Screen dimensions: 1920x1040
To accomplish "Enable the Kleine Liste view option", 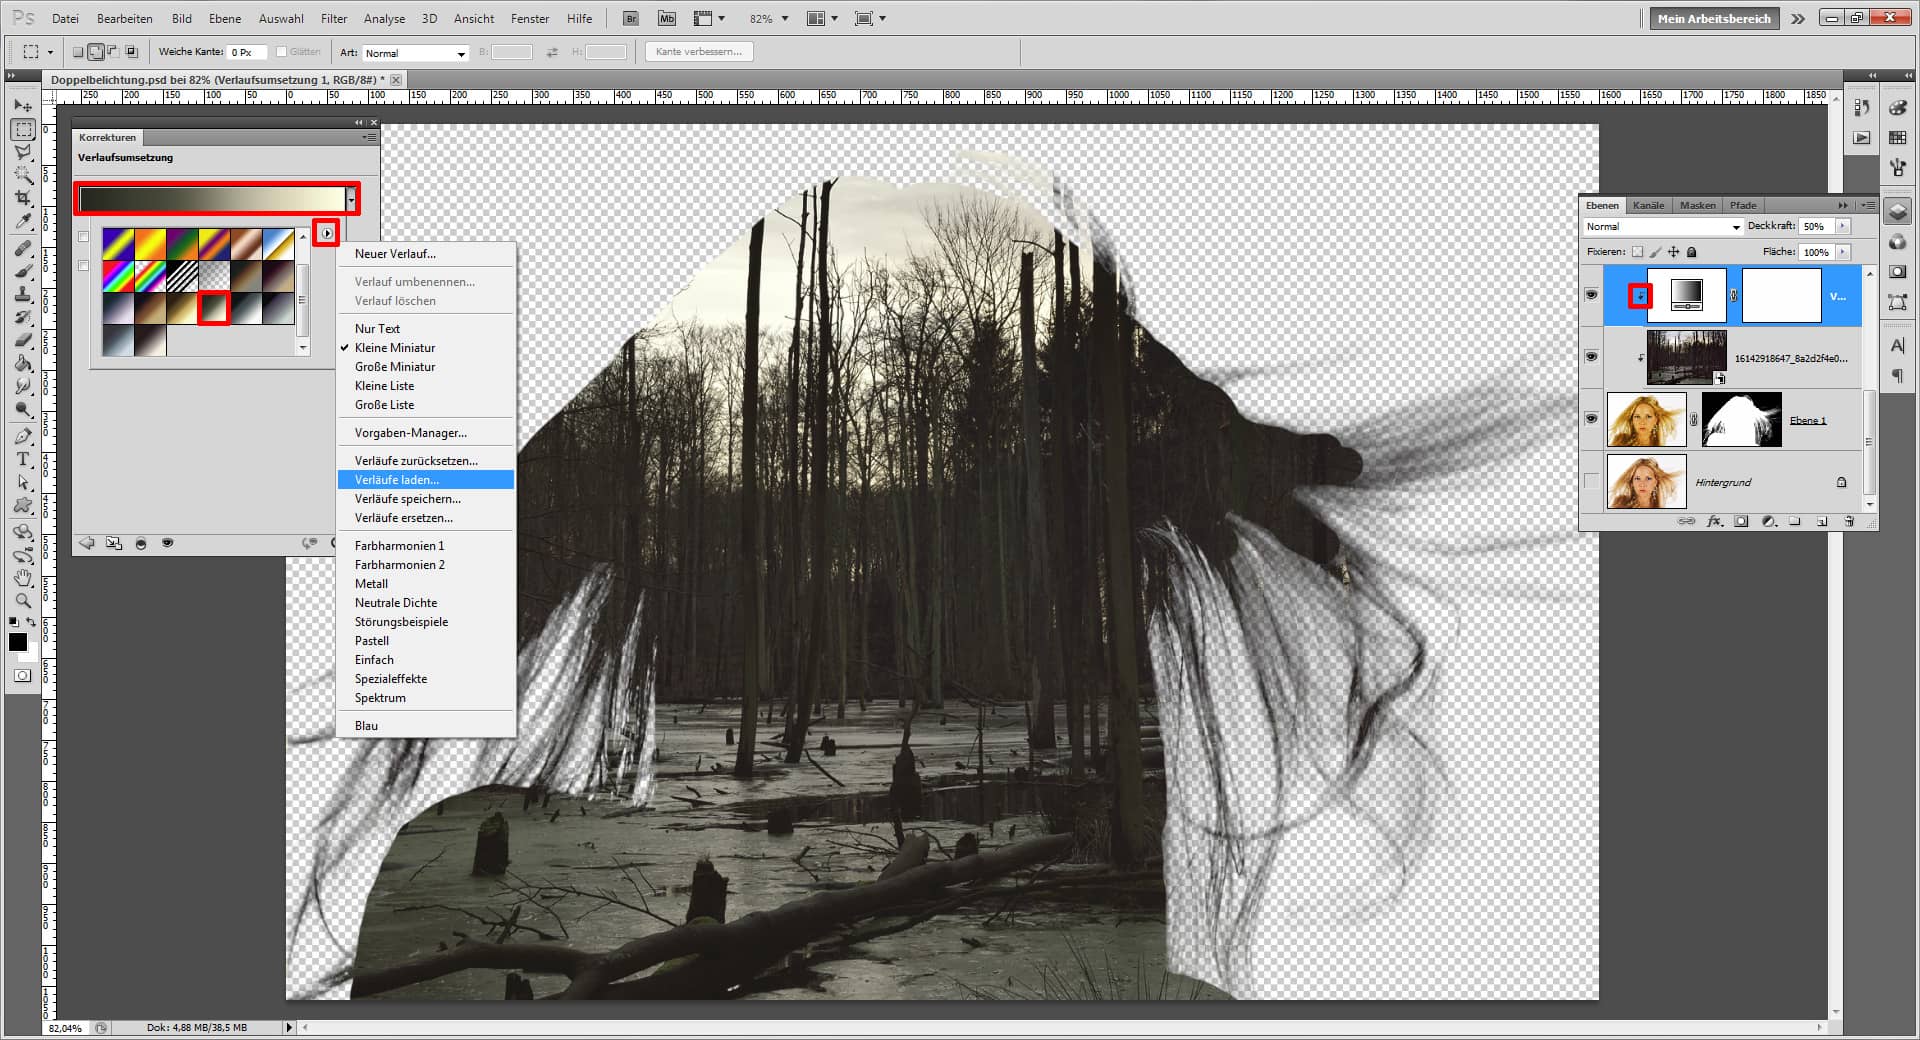I will click(x=385, y=385).
